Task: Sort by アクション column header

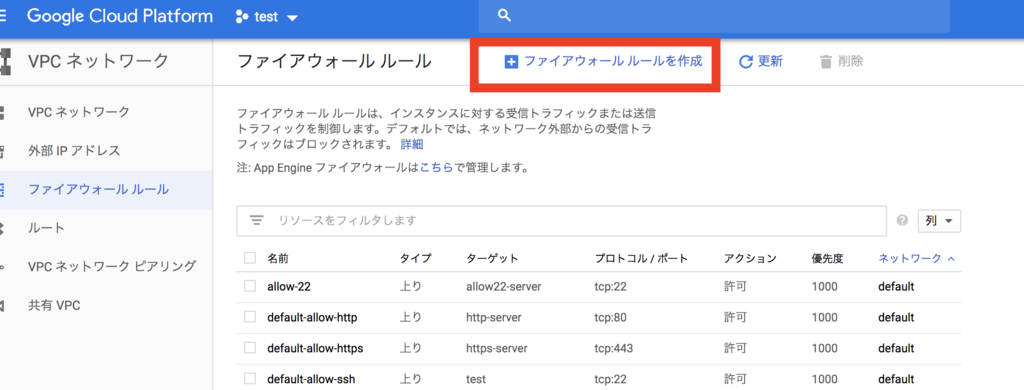Action: [750, 259]
